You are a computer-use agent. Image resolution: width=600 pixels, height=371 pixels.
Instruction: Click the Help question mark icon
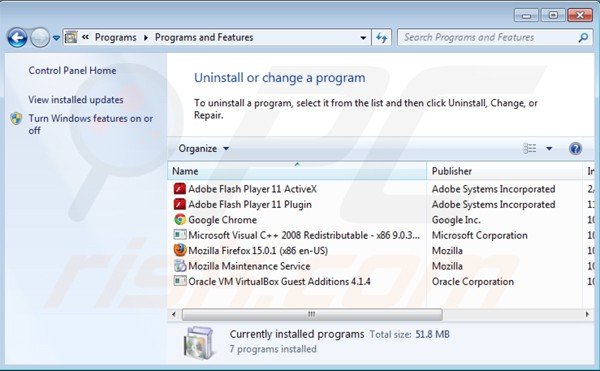click(x=575, y=148)
